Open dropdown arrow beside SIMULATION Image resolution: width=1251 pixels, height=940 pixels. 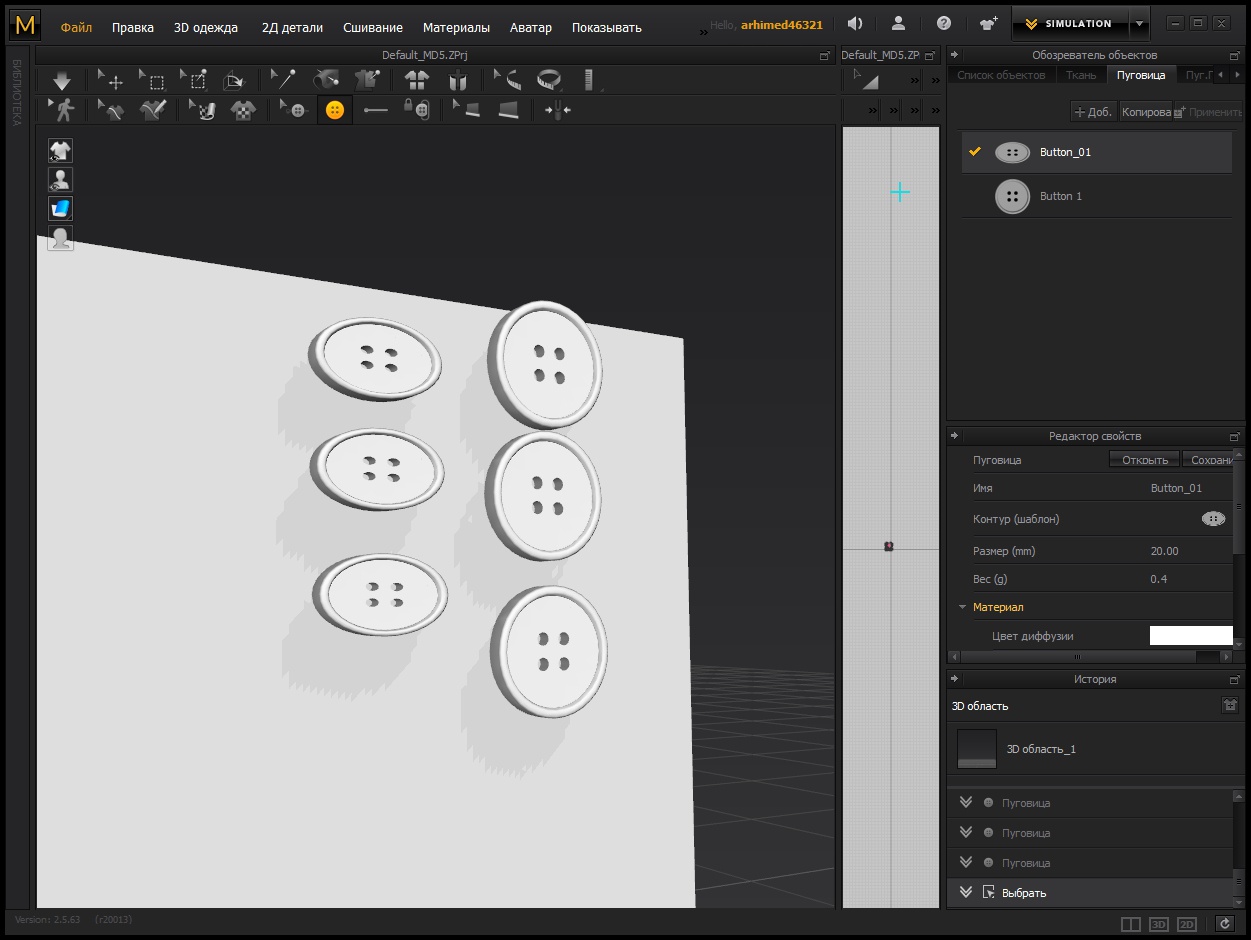tap(1139, 24)
